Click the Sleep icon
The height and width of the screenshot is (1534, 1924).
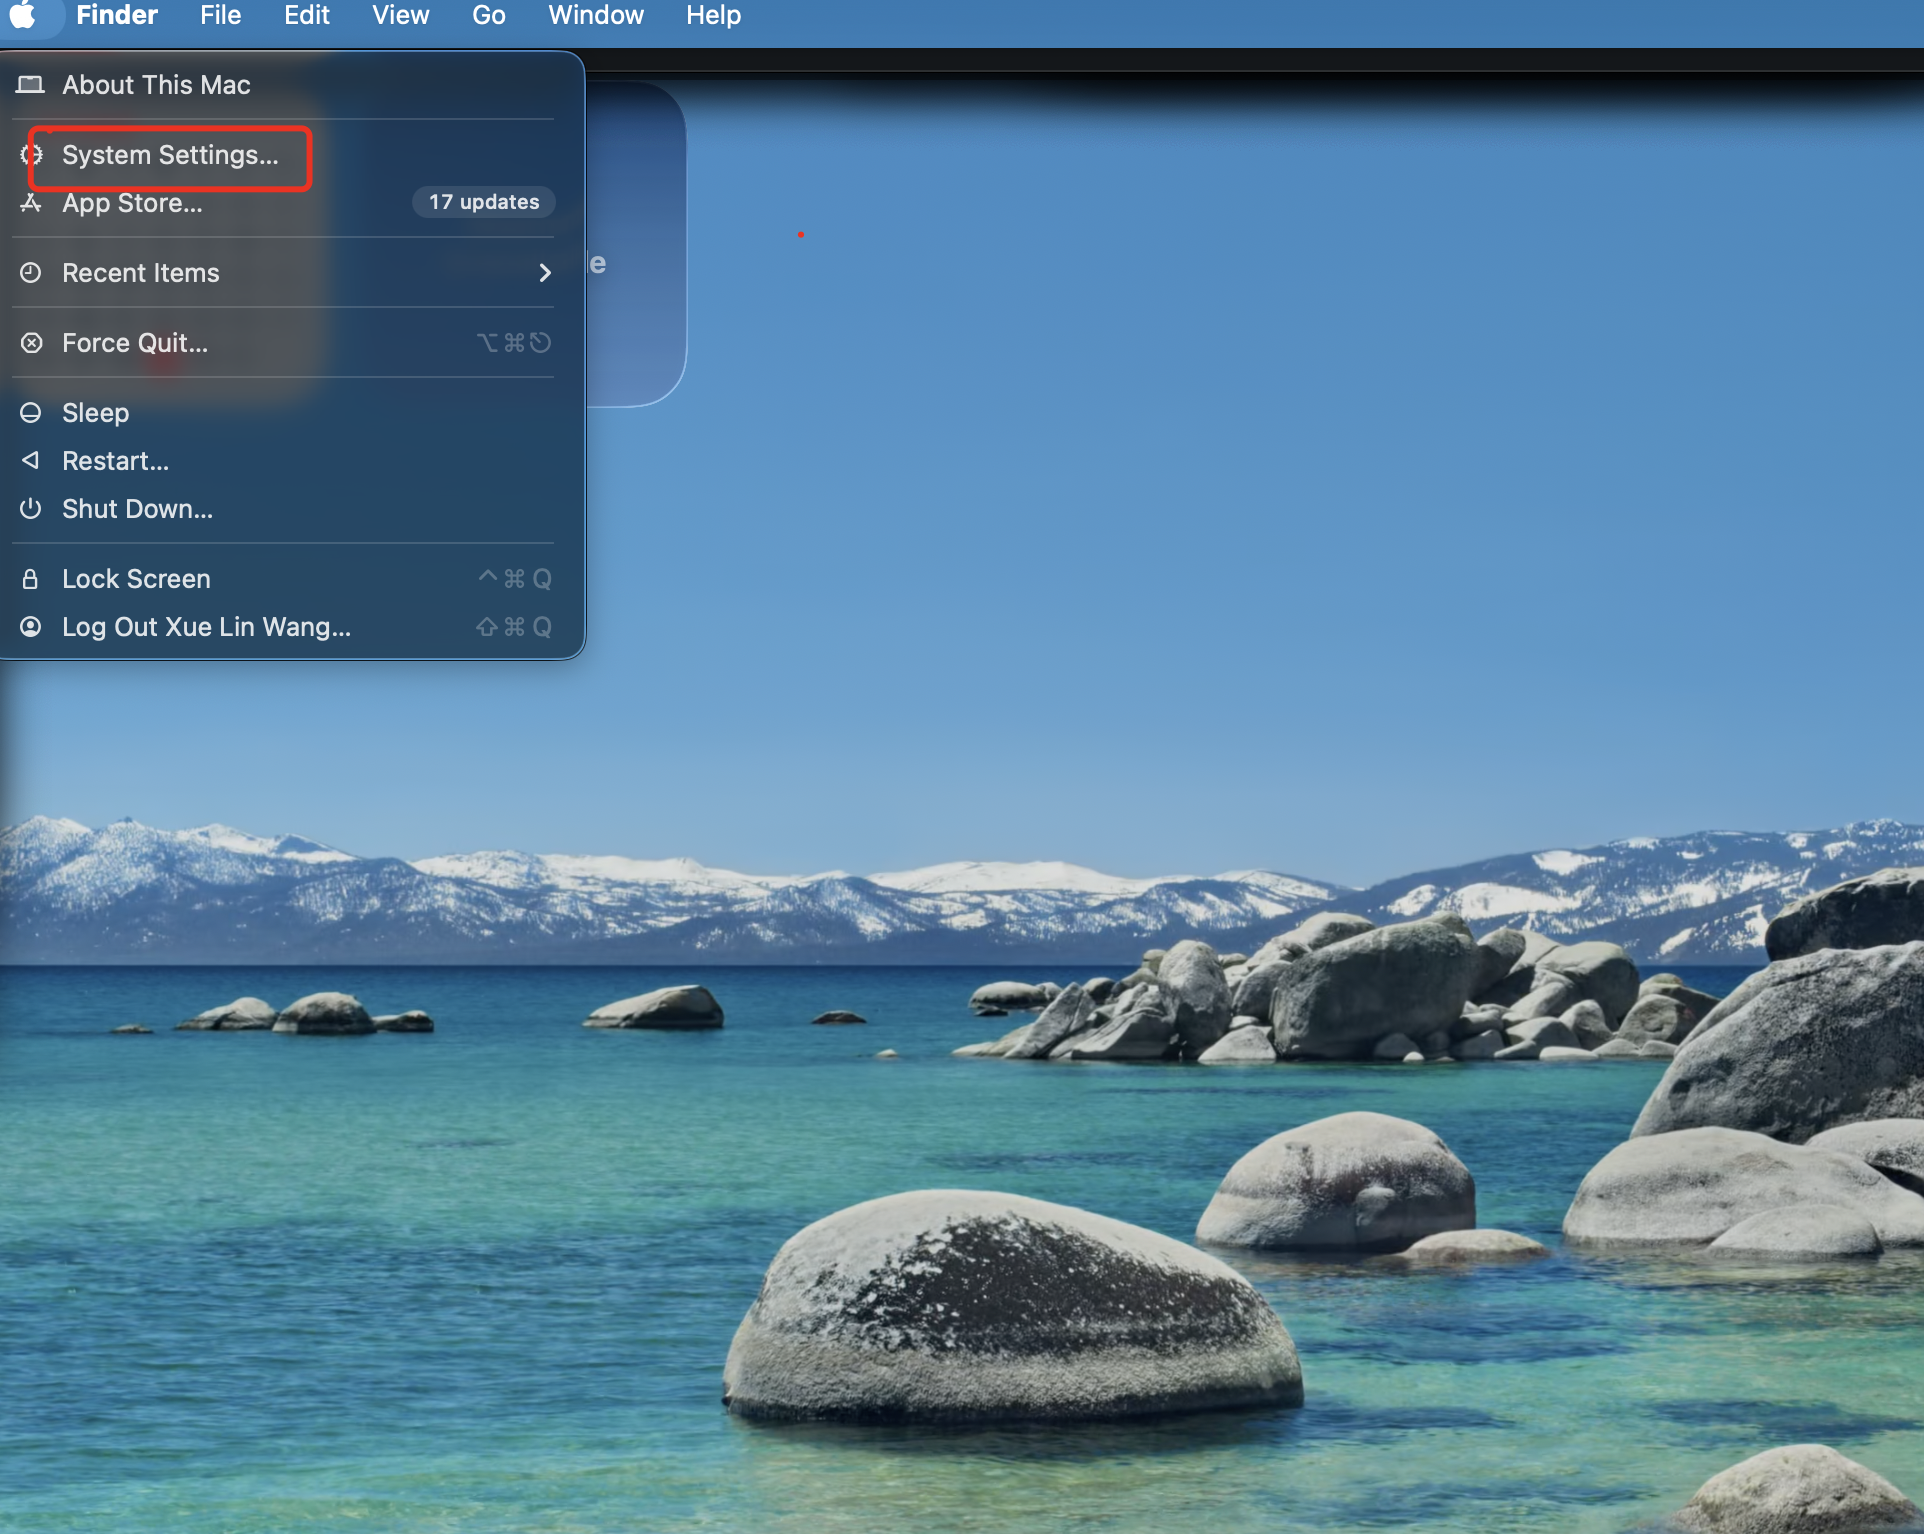tap(31, 413)
